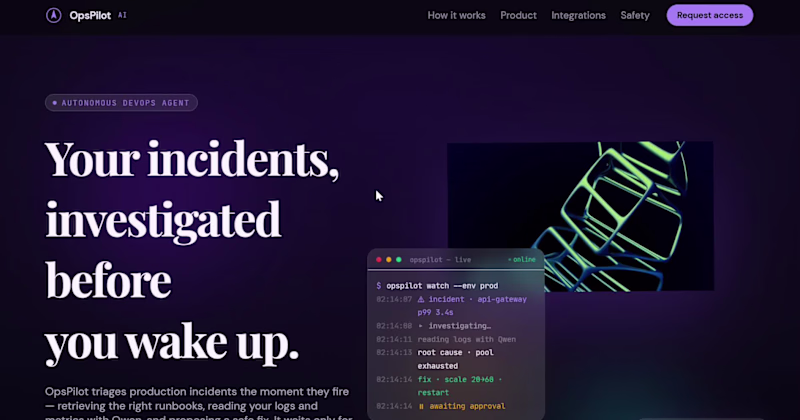Screen dimensions: 800x420
Task: Click the 'Your incidents,' headline text
Action: (192, 160)
